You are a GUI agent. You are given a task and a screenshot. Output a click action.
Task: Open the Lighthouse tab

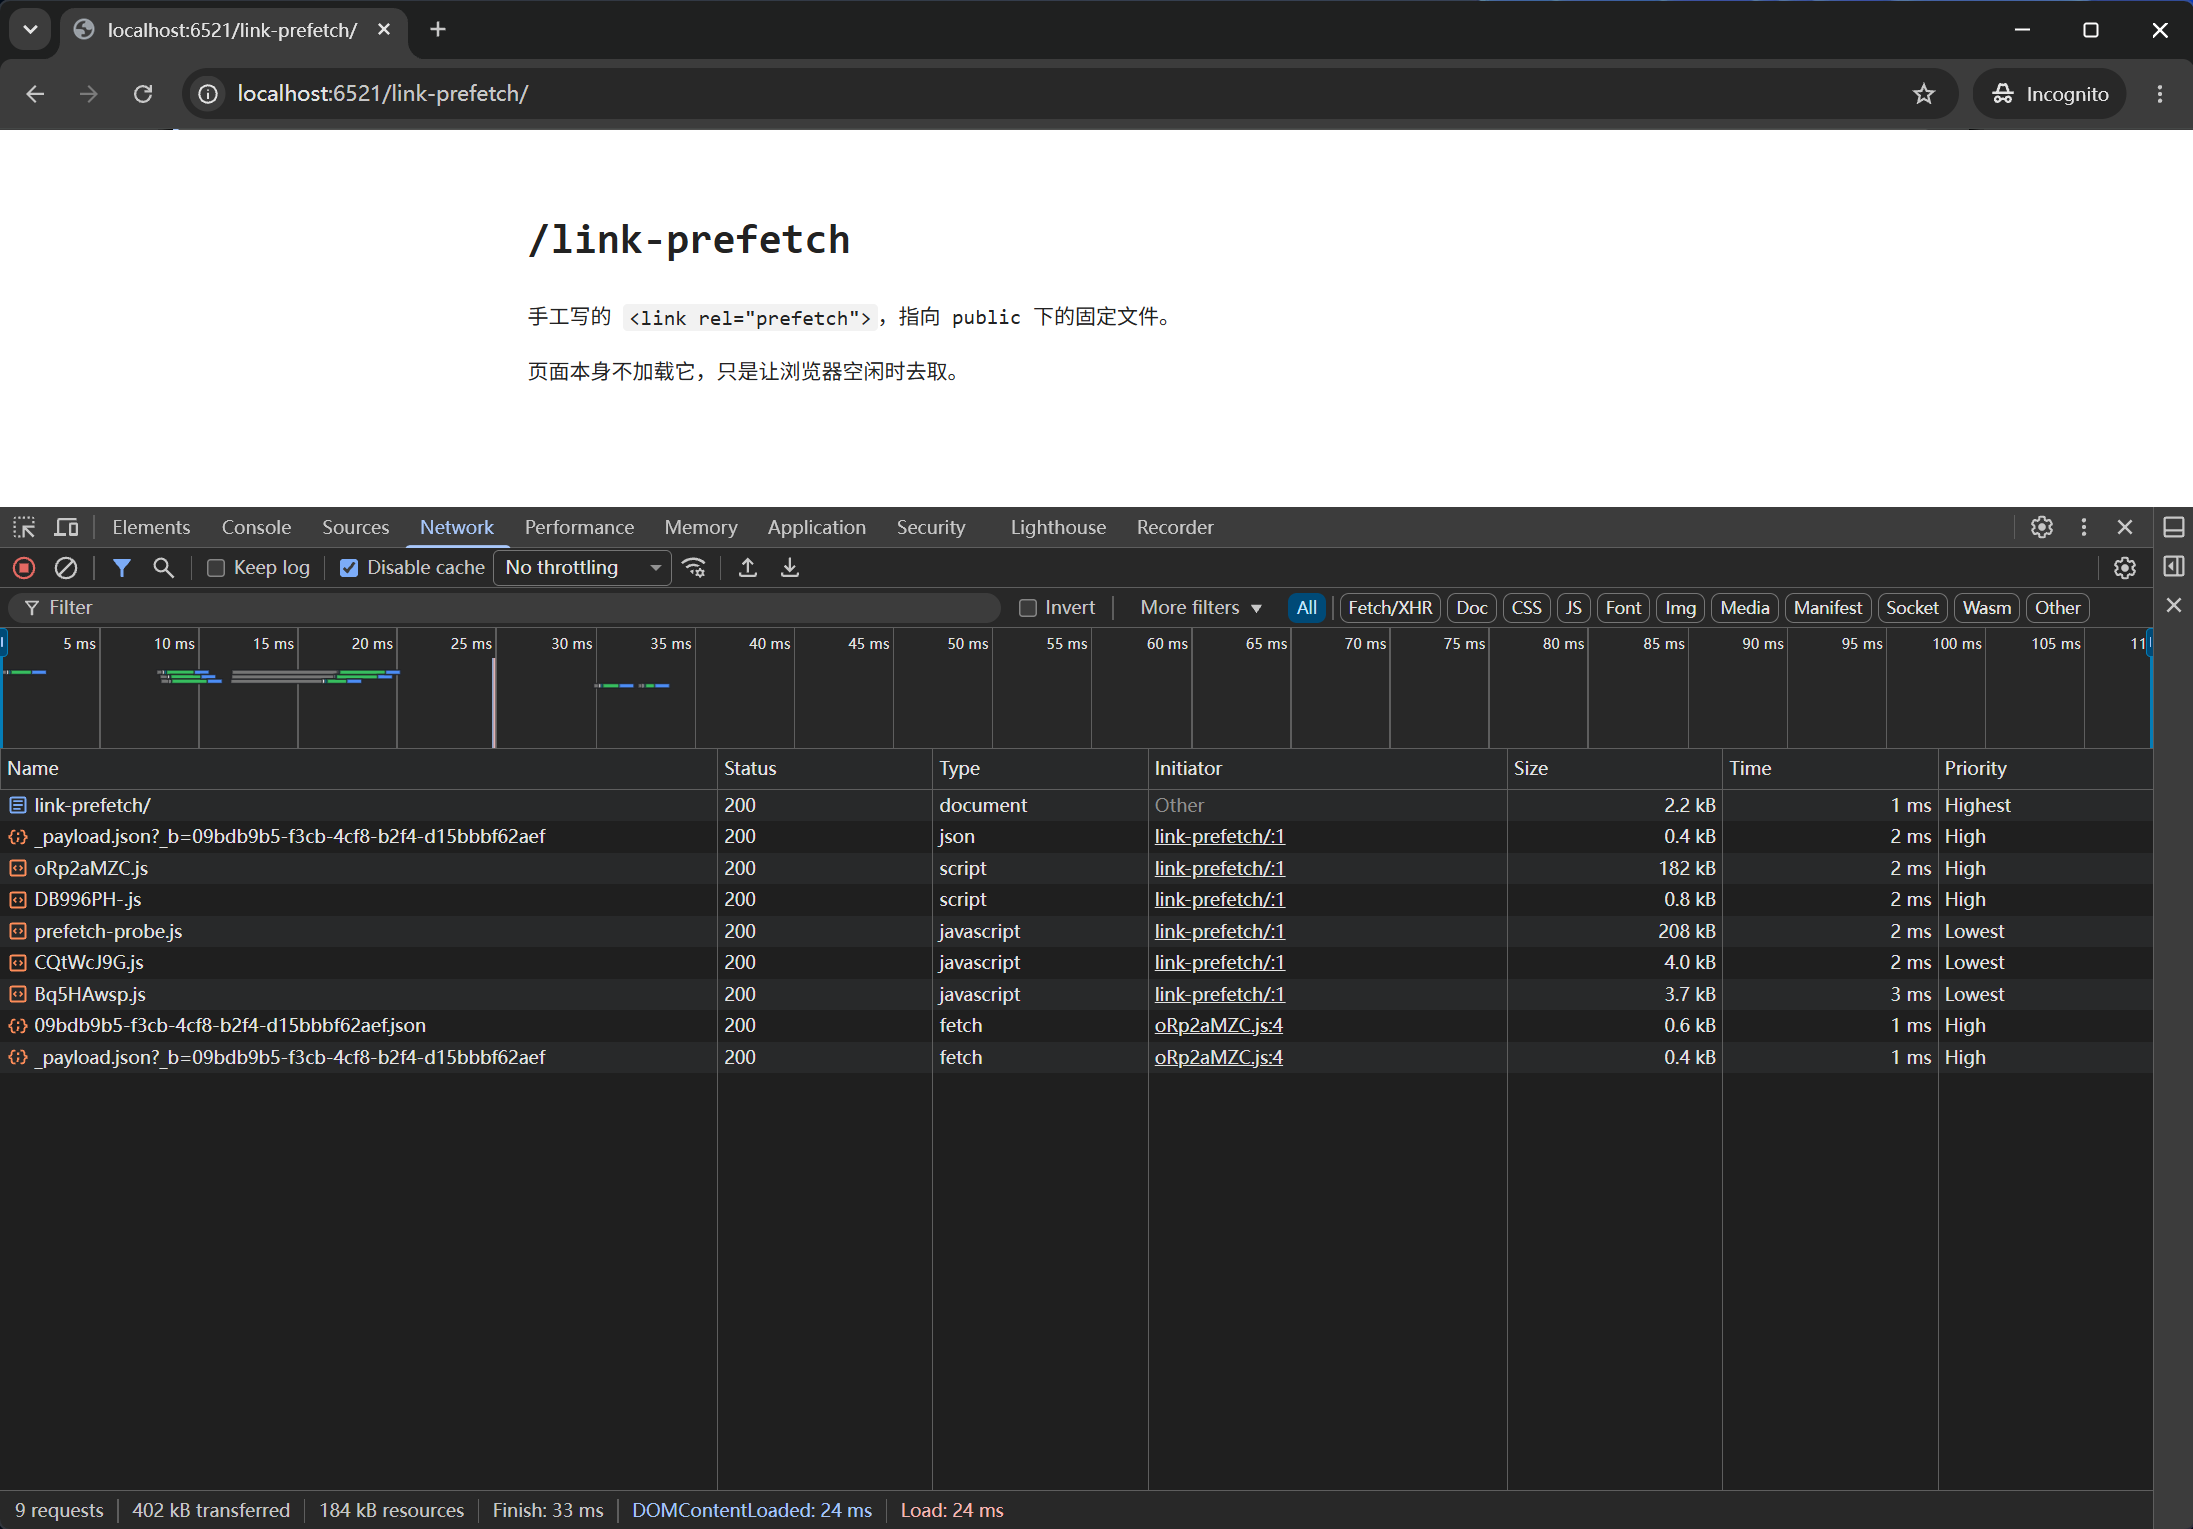click(1058, 527)
